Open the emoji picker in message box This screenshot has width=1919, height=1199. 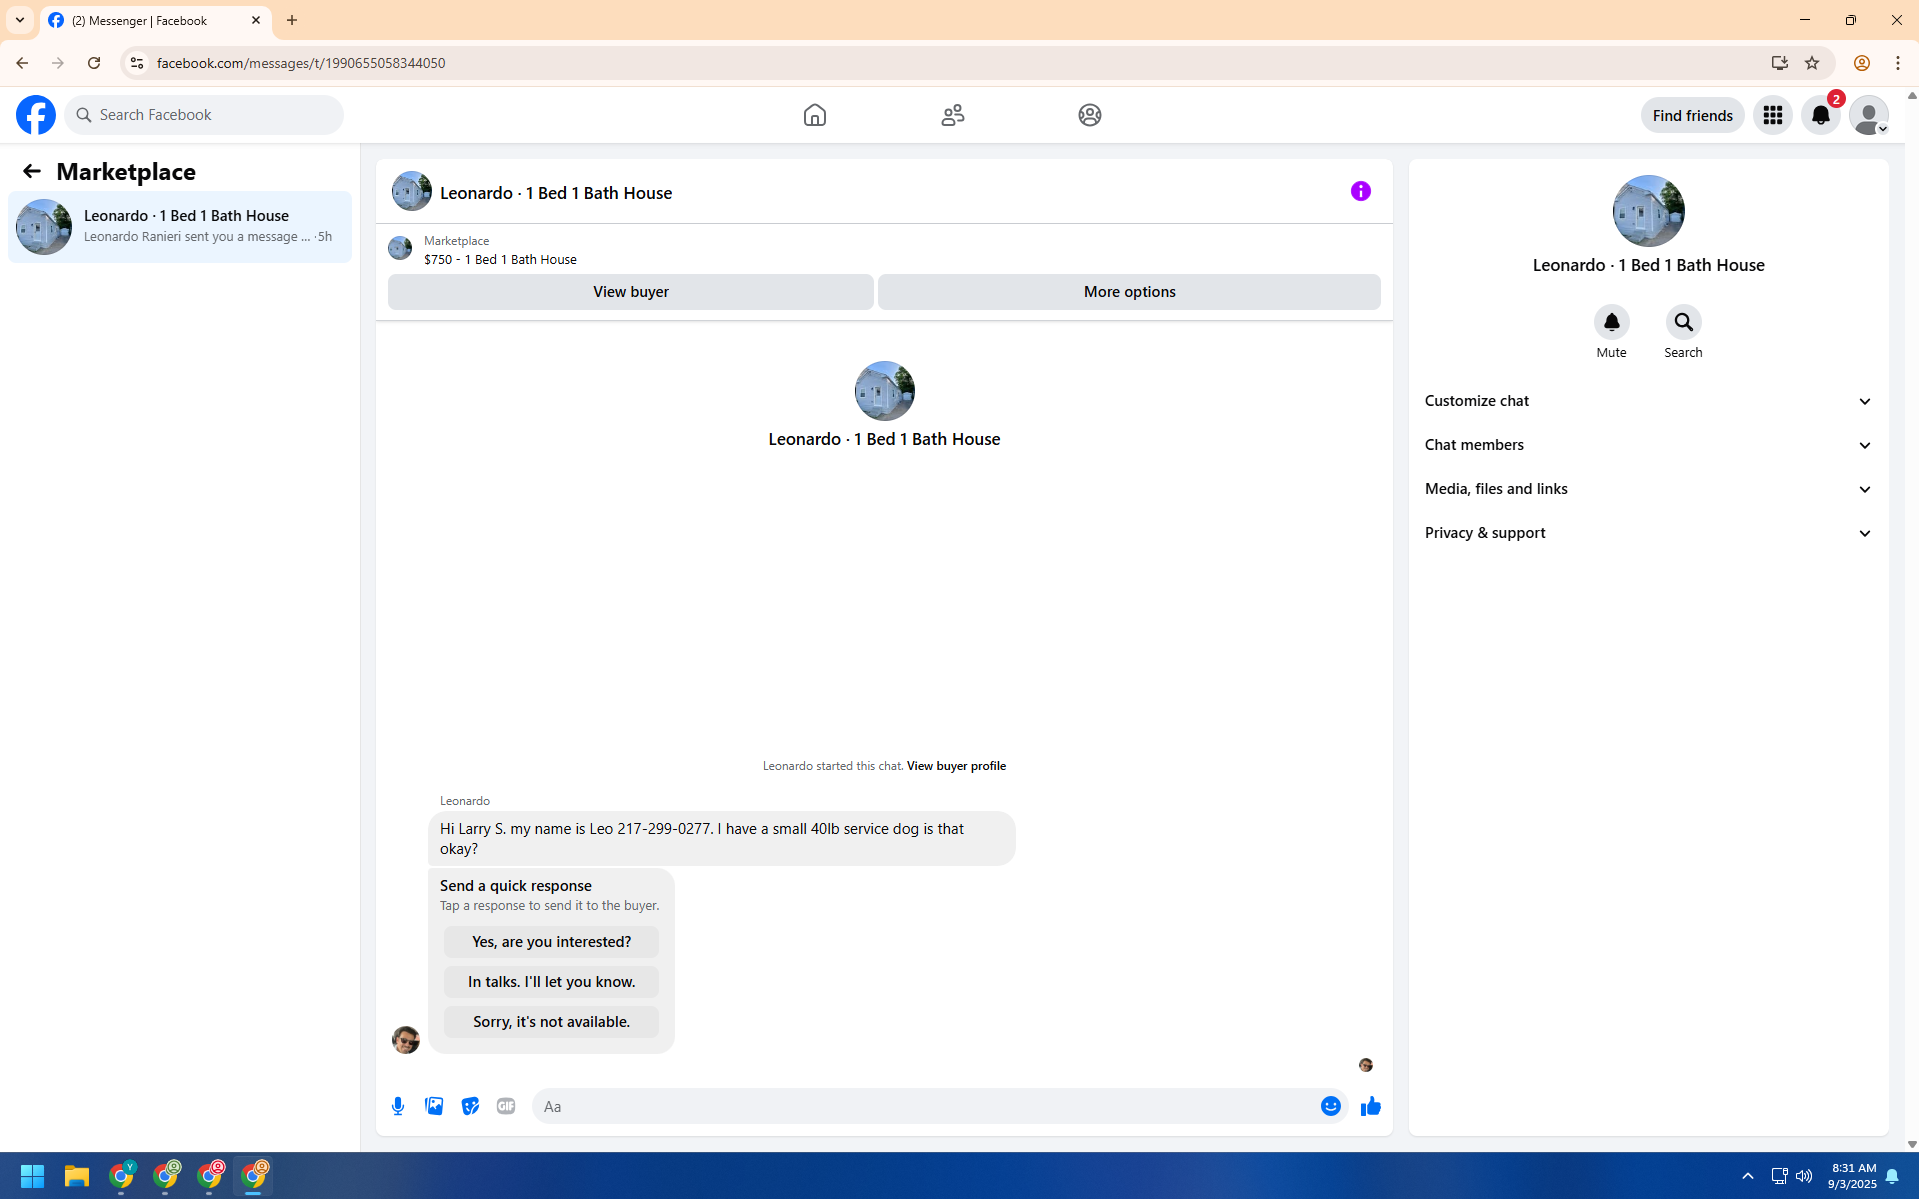point(1330,1106)
